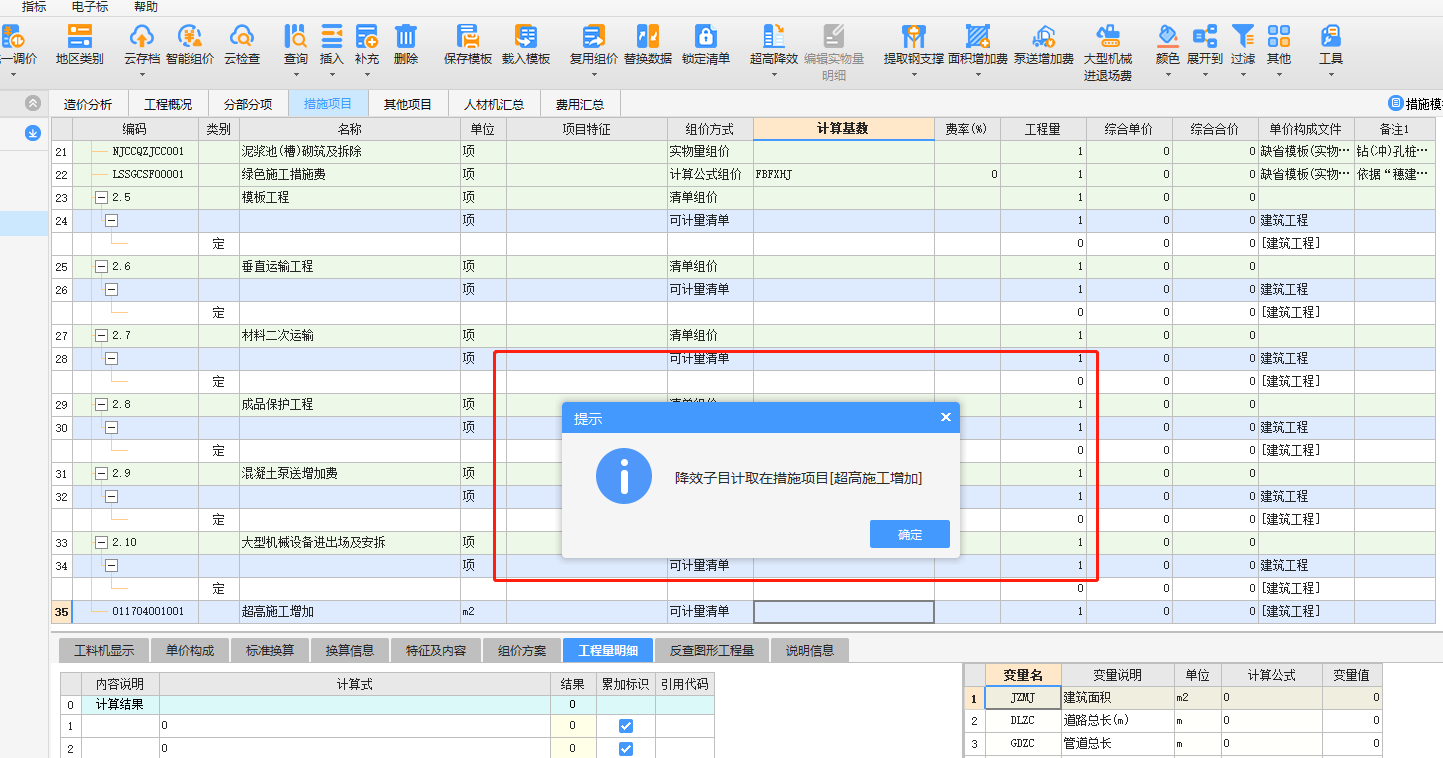Select the 超高施工增加 row name cell
1443x758 pixels.
tap(349, 612)
